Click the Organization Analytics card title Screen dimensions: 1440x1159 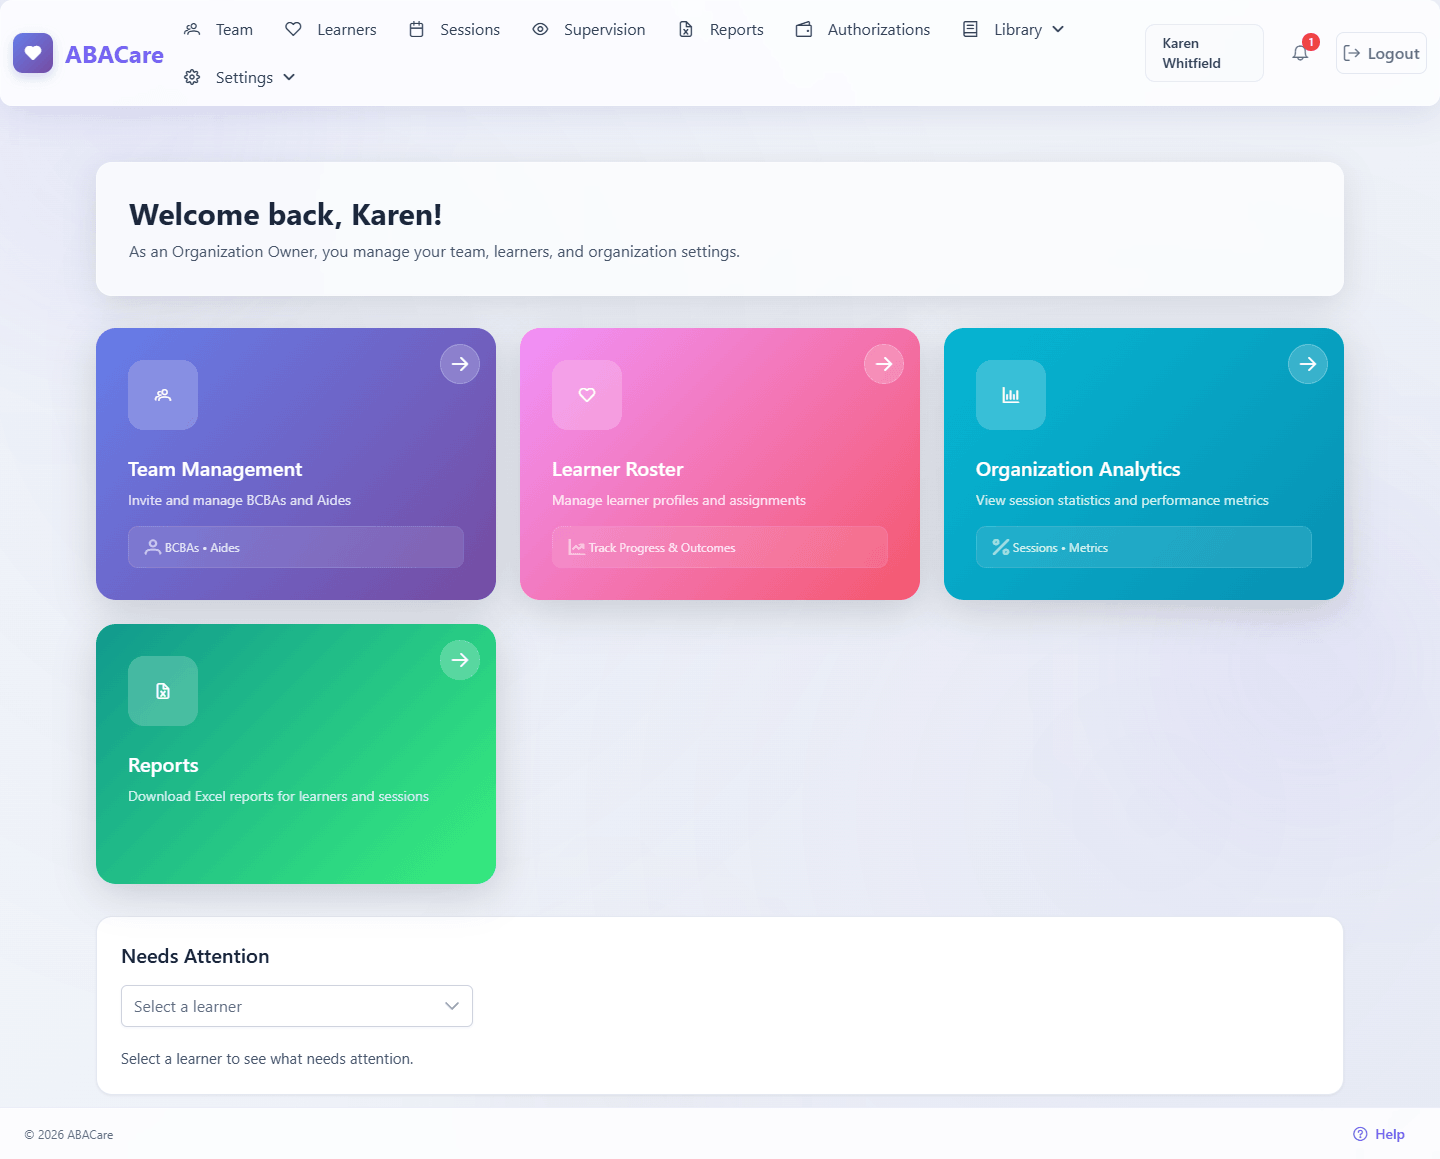point(1078,469)
